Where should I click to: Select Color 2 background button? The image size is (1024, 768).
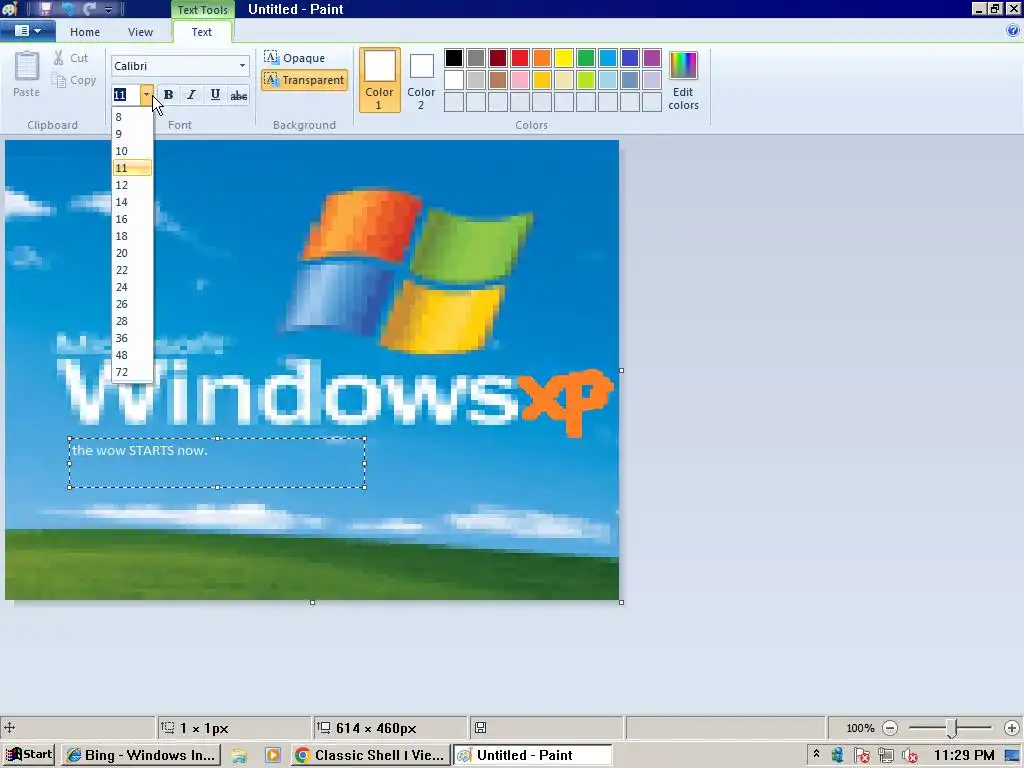point(421,82)
